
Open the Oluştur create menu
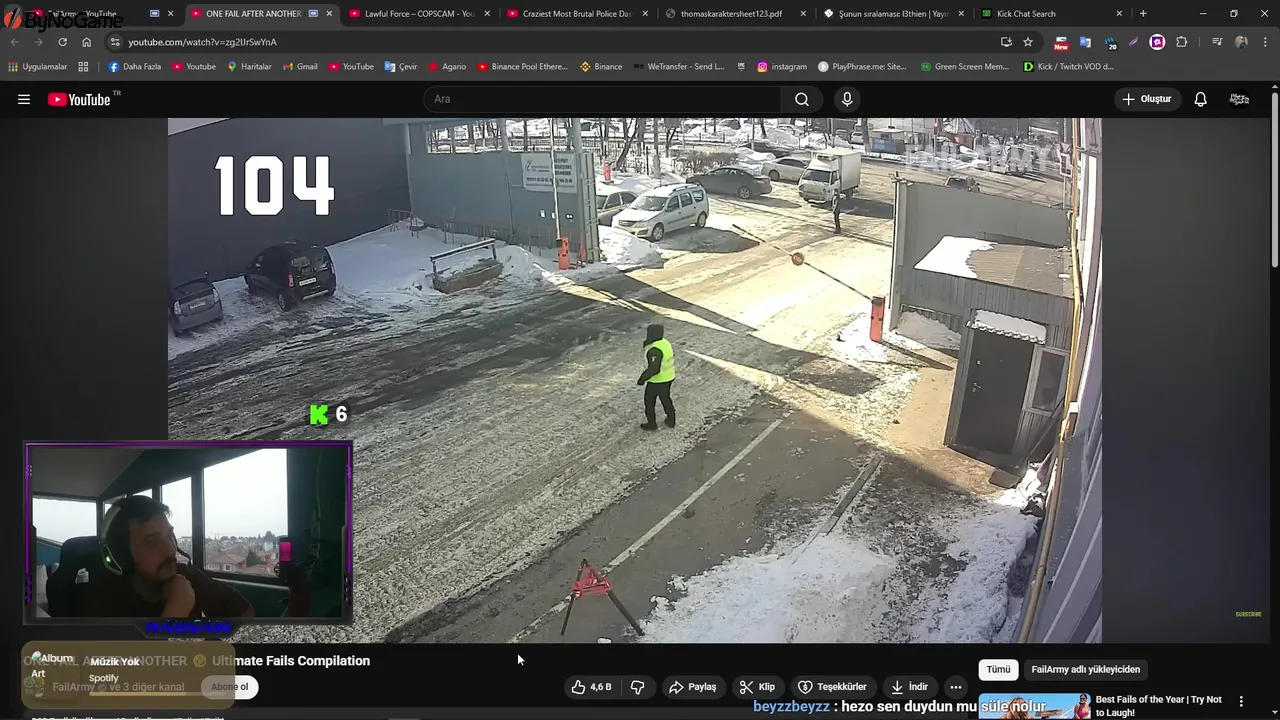pos(1147,99)
